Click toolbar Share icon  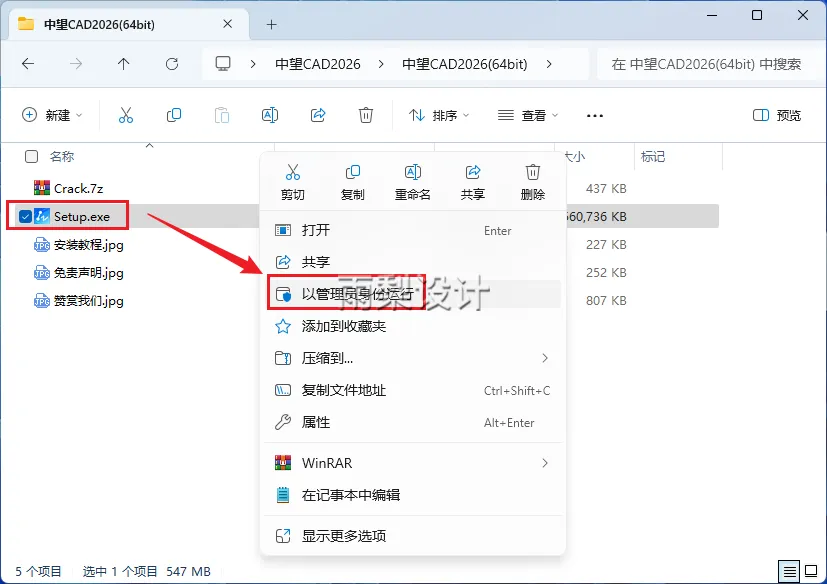pyautogui.click(x=318, y=115)
